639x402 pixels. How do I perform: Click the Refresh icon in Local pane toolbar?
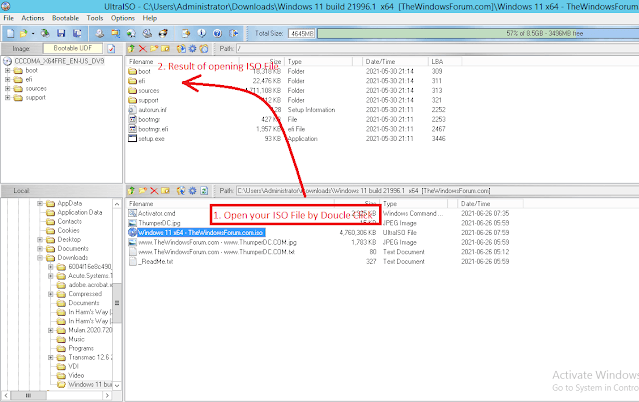(x=204, y=190)
